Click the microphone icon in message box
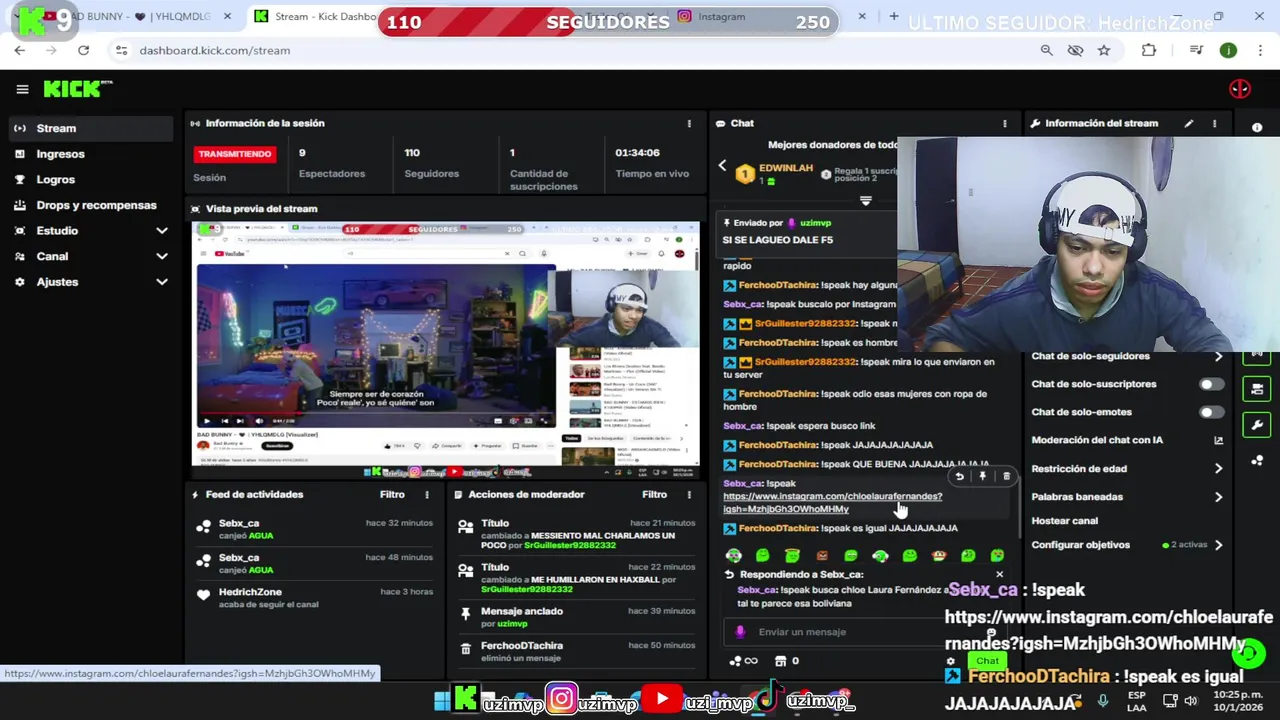 [x=741, y=631]
